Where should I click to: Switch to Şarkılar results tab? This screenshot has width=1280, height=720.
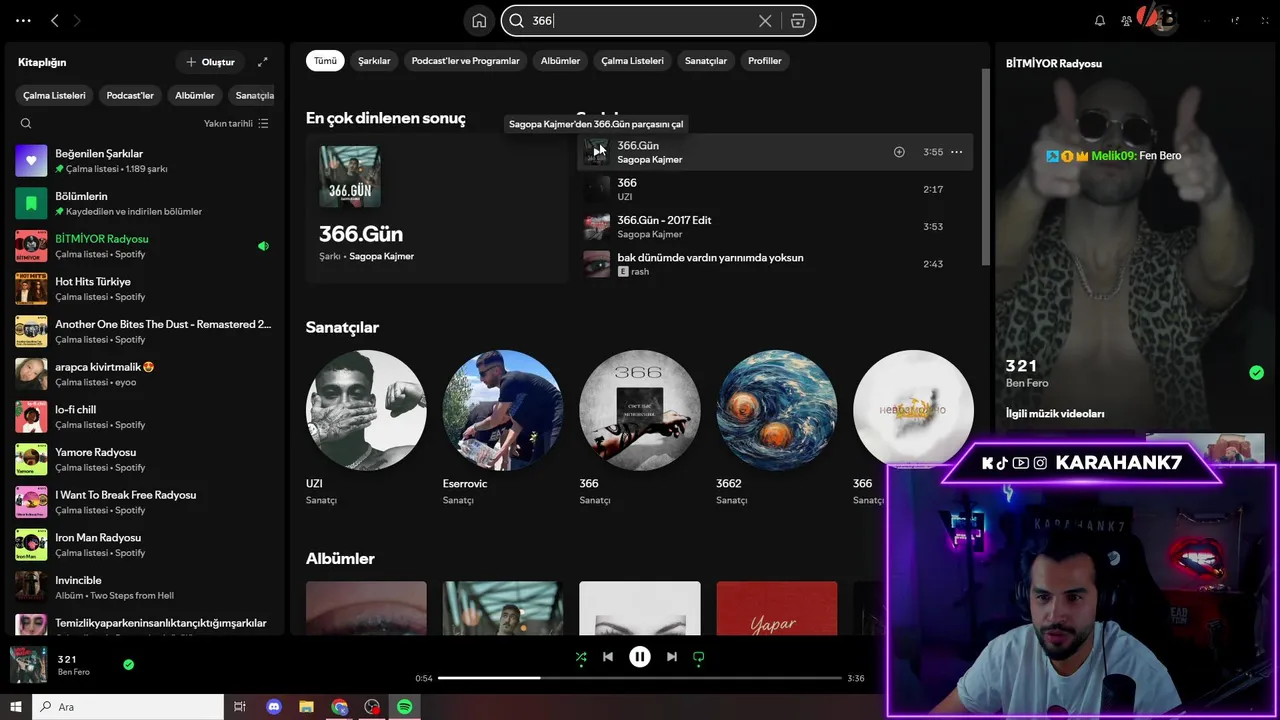pos(374,61)
